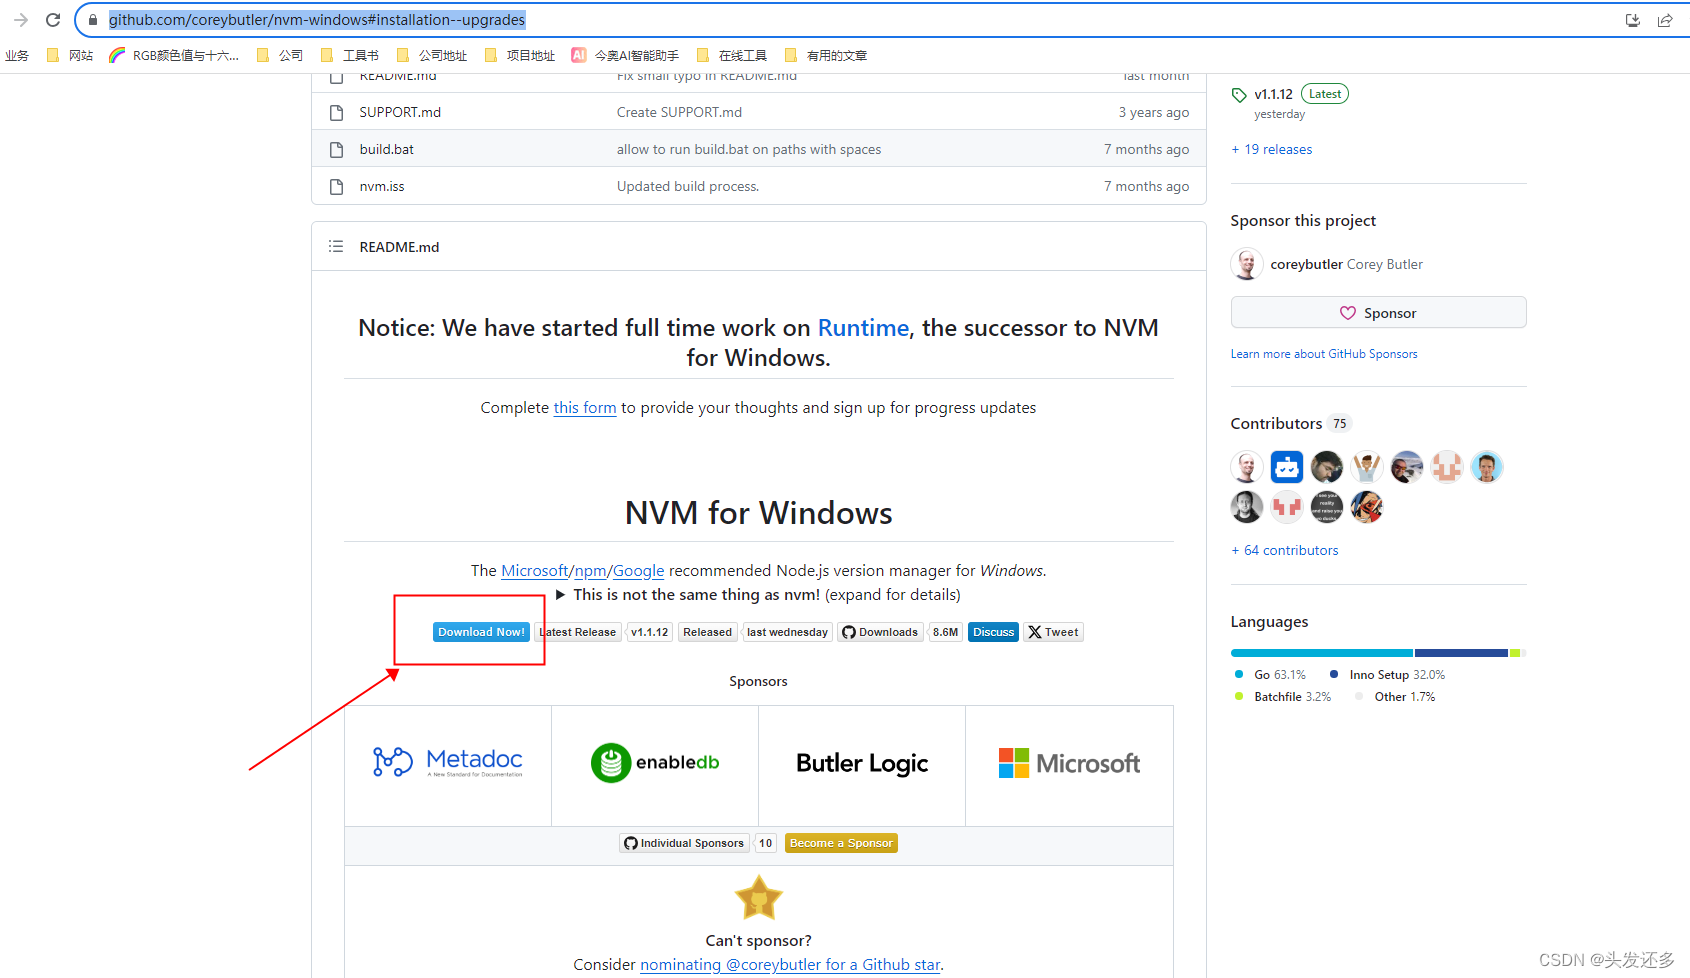Open the 'this form' link
The height and width of the screenshot is (978, 1690).
point(585,408)
